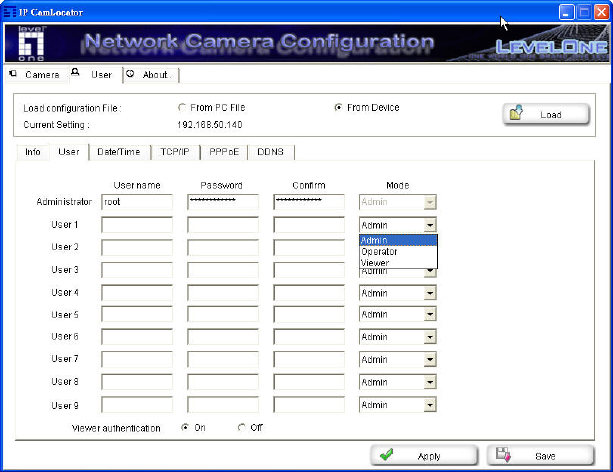Switch to the TCP/IP tab
The width and height of the screenshot is (613, 472).
pos(175,152)
